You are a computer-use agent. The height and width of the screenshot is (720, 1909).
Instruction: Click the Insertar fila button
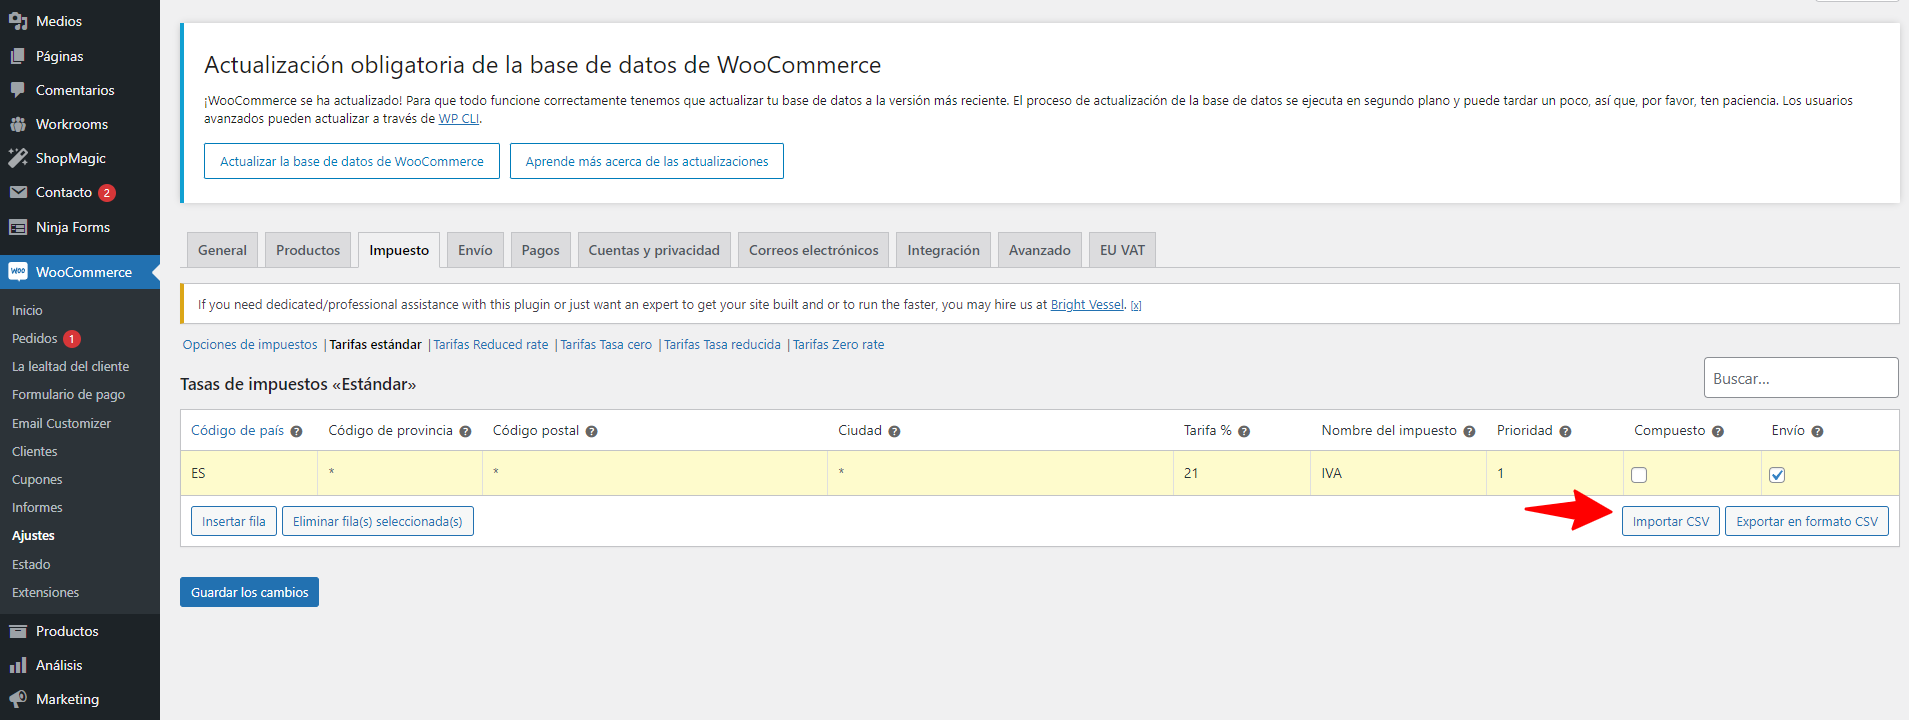pos(234,521)
